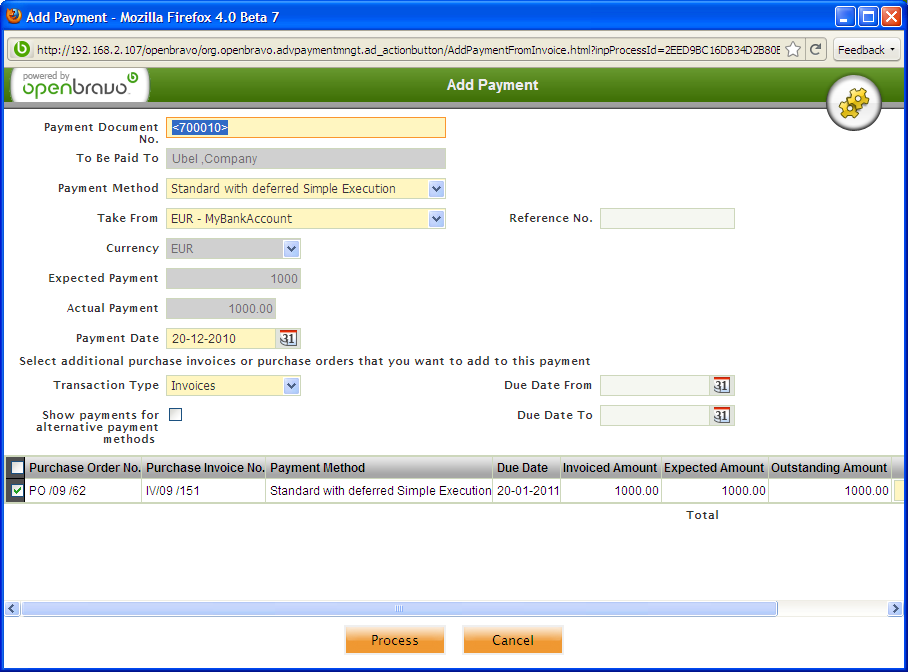The width and height of the screenshot is (908, 672).
Task: Click the Payment Date text field
Action: click(x=221, y=338)
